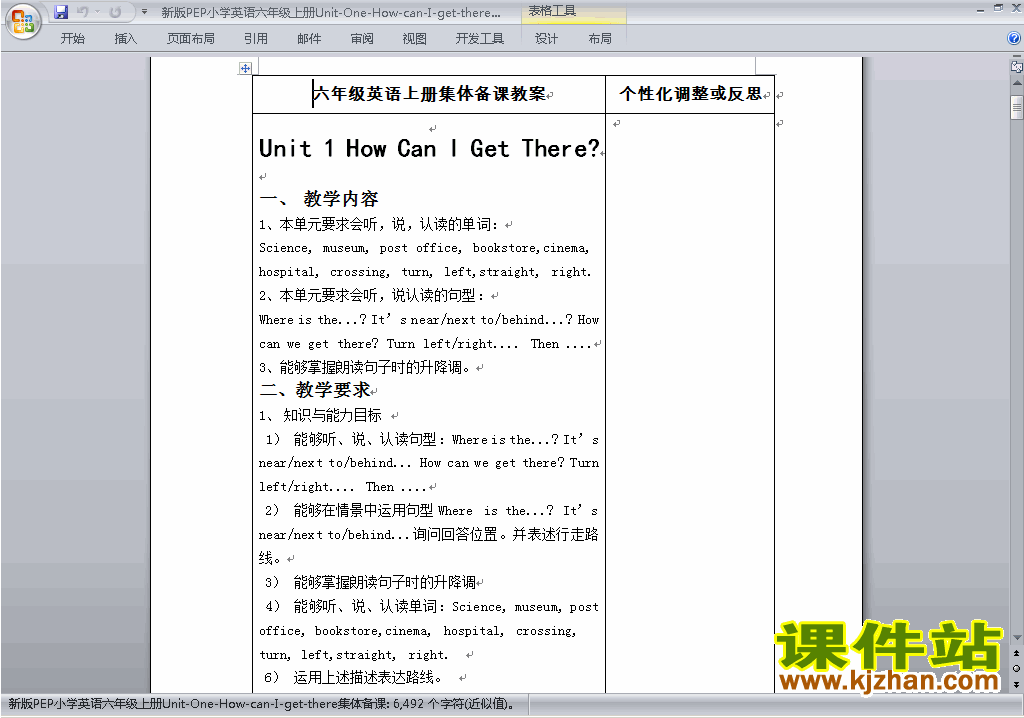Click the status bar word count 6,492 个字符
This screenshot has width=1024, height=718.
pos(453,704)
